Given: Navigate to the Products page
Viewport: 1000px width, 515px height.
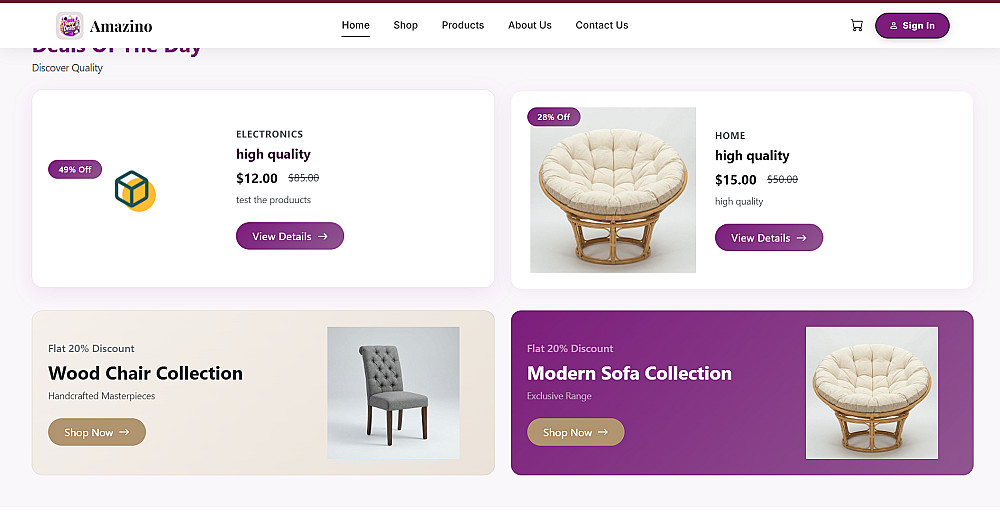Looking at the screenshot, I should (462, 25).
